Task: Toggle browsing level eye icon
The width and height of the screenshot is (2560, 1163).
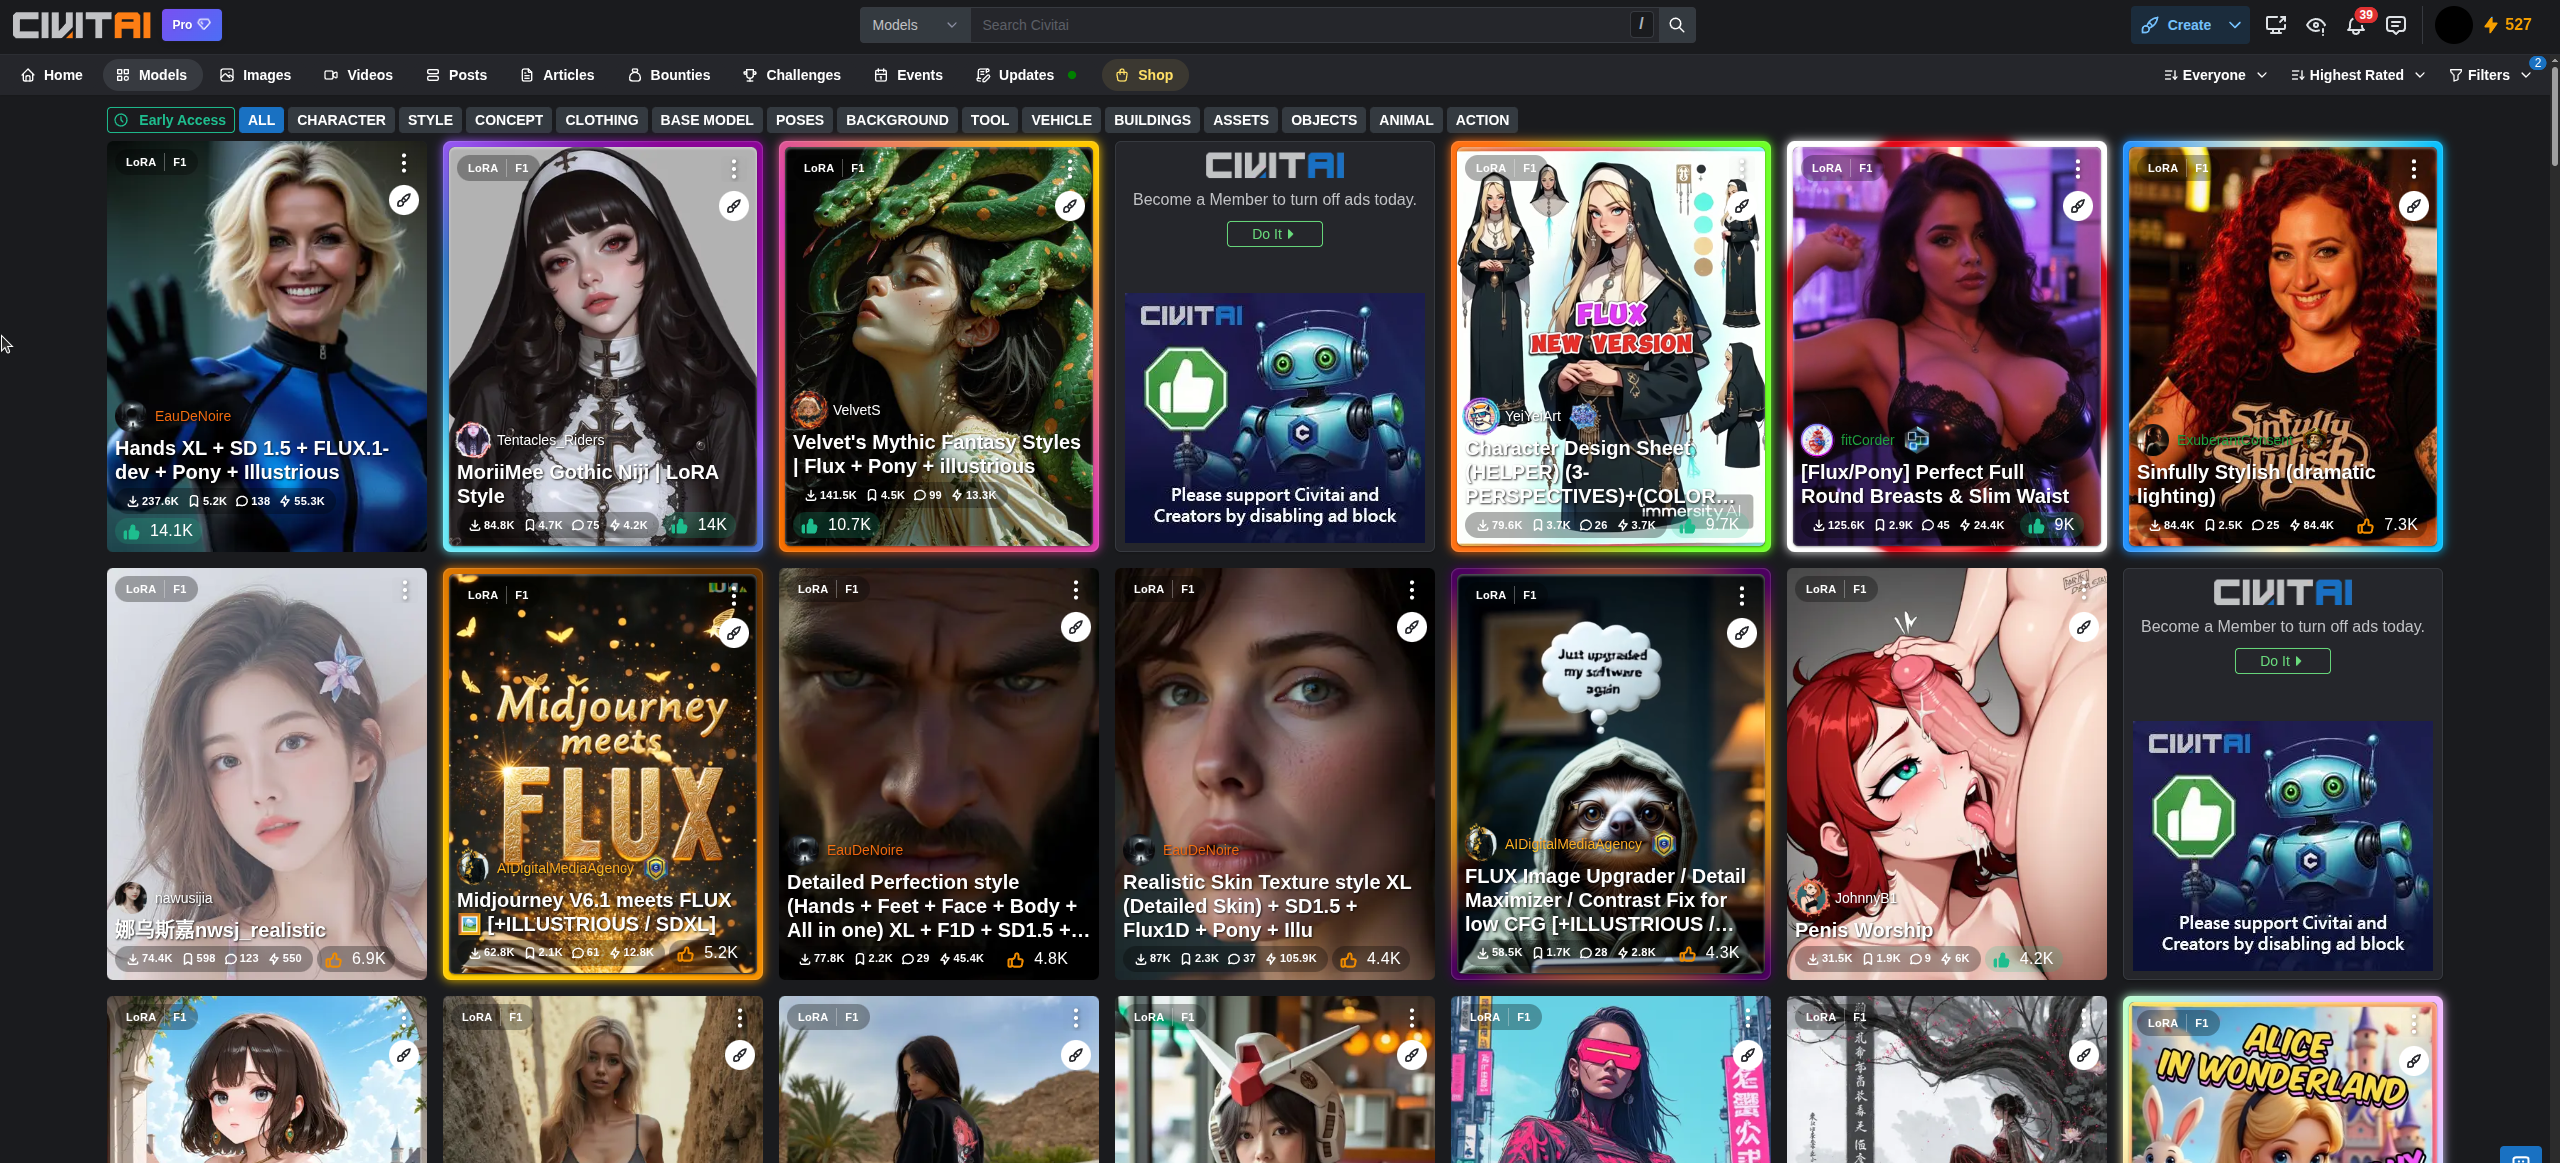Action: coord(2316,25)
